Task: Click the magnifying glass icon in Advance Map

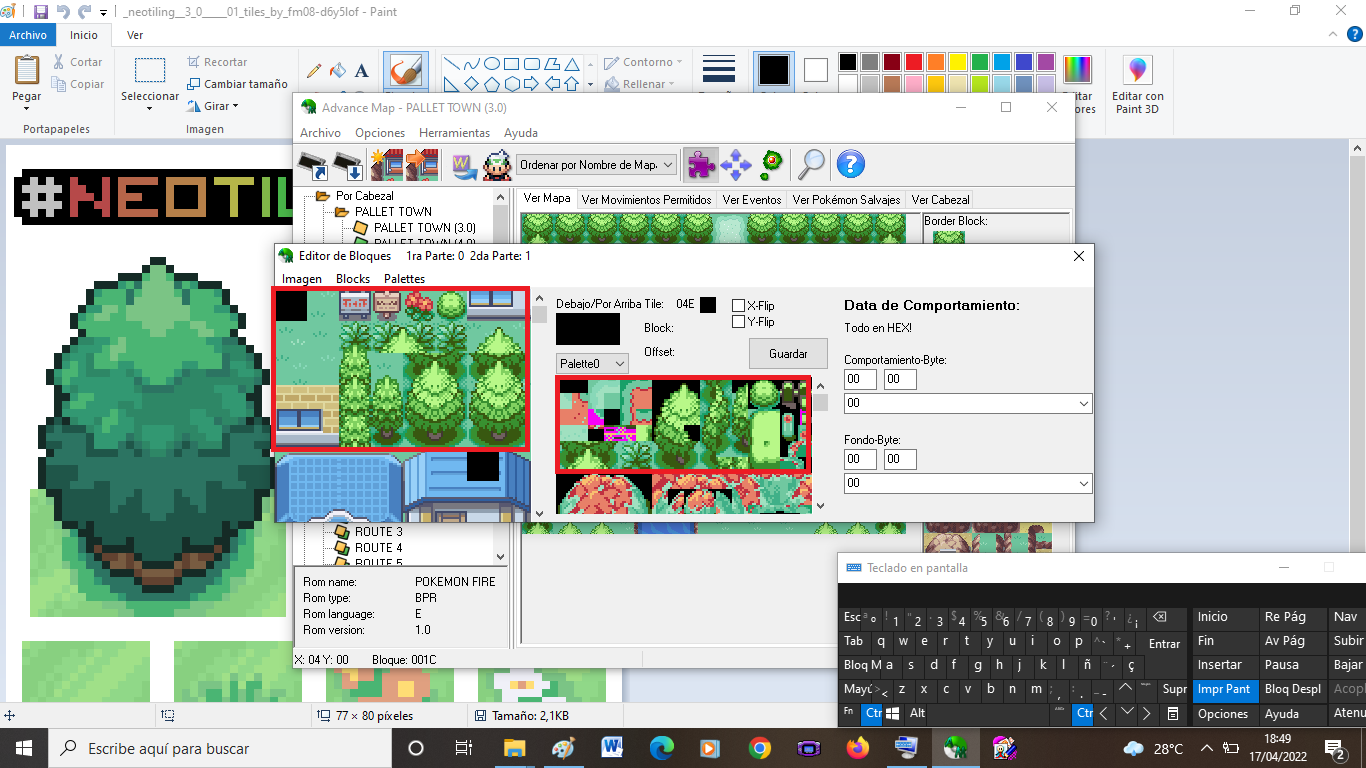Action: [811, 164]
